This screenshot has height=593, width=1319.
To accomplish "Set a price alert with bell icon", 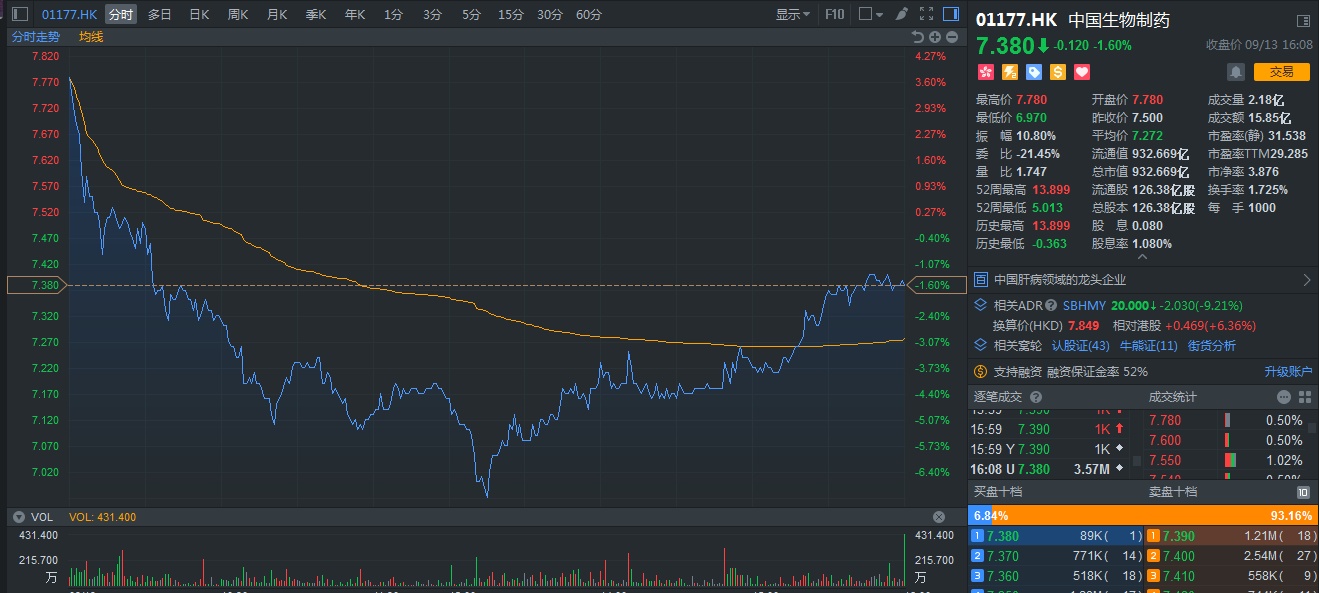I will [x=1236, y=72].
